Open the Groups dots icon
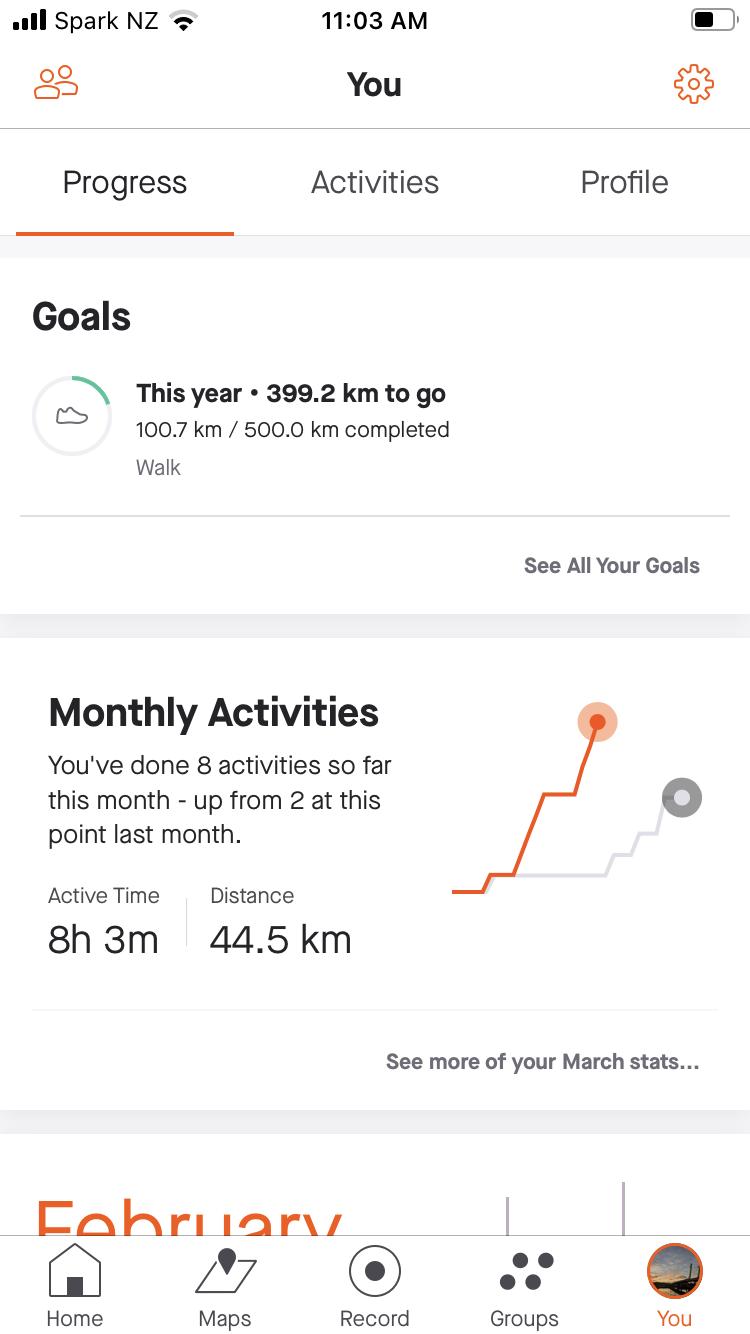 [x=525, y=1285]
